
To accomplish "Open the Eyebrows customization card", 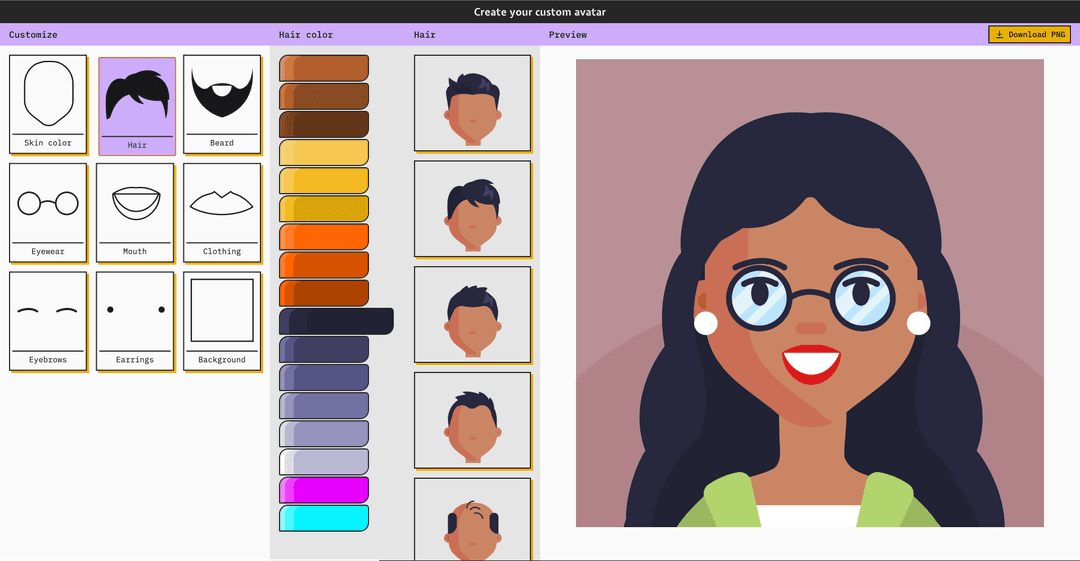I will [48, 321].
